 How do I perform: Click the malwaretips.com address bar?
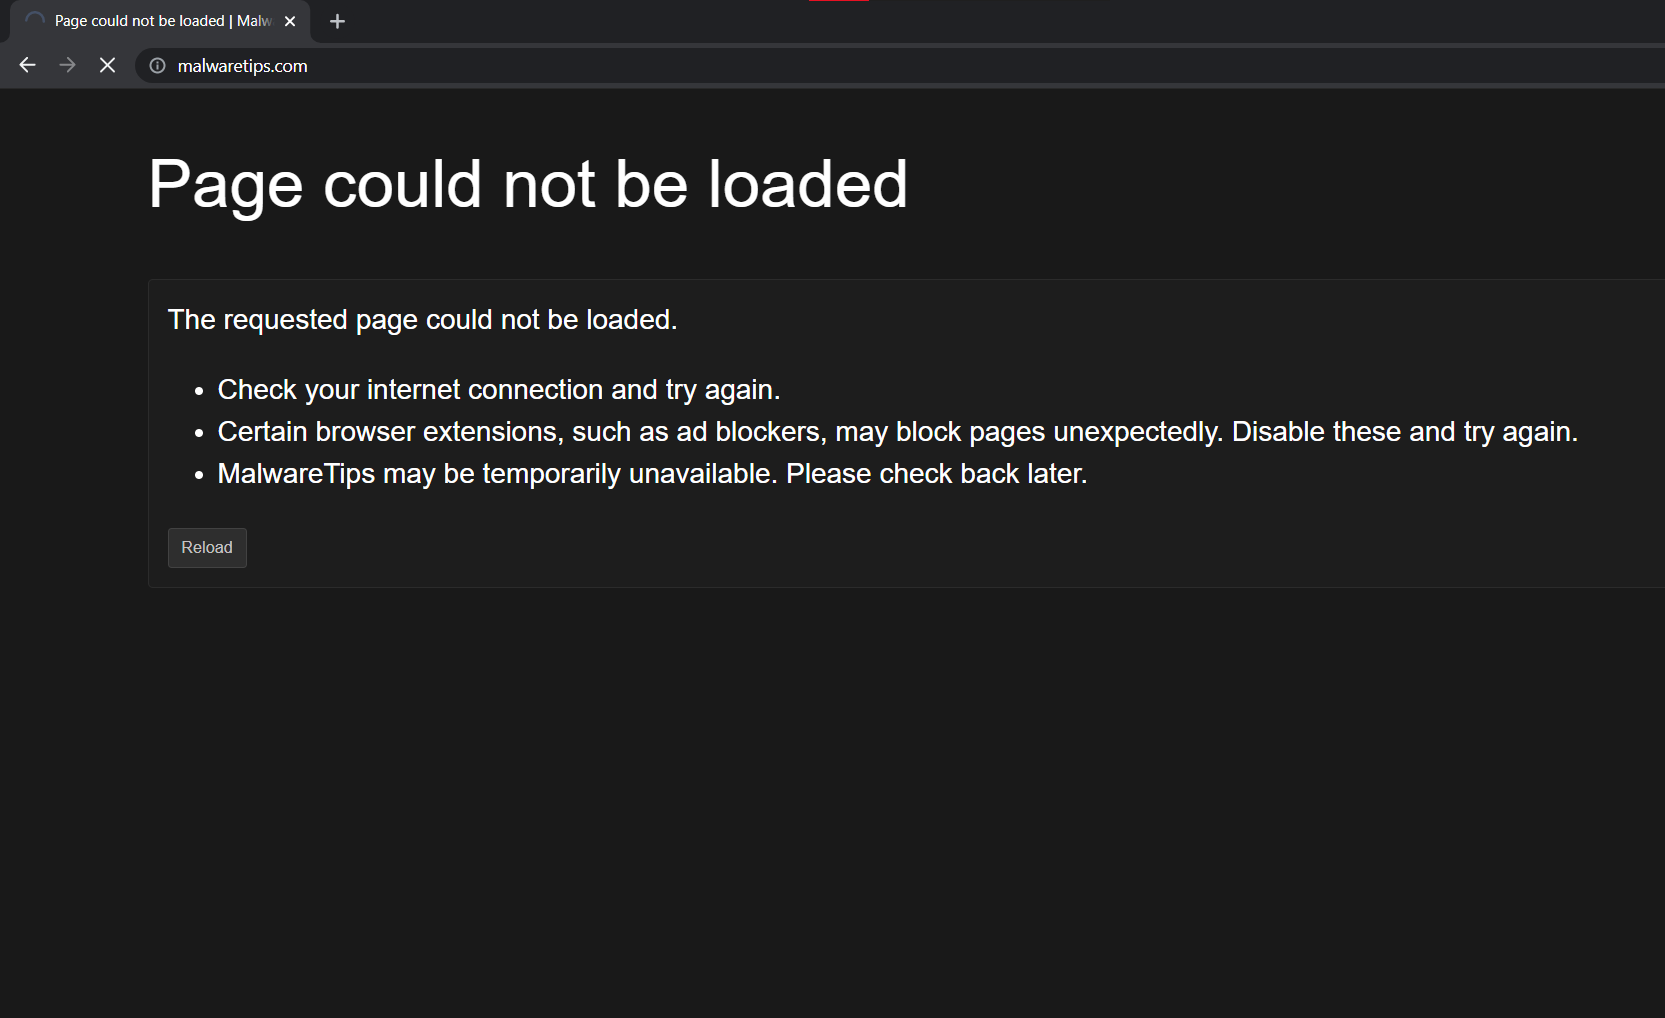click(900, 65)
